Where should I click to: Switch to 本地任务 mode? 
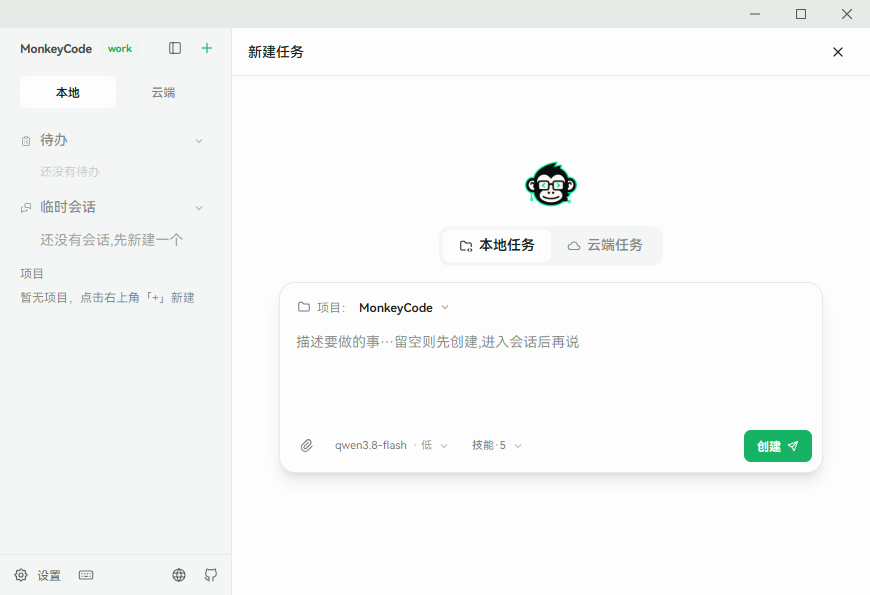click(x=497, y=245)
